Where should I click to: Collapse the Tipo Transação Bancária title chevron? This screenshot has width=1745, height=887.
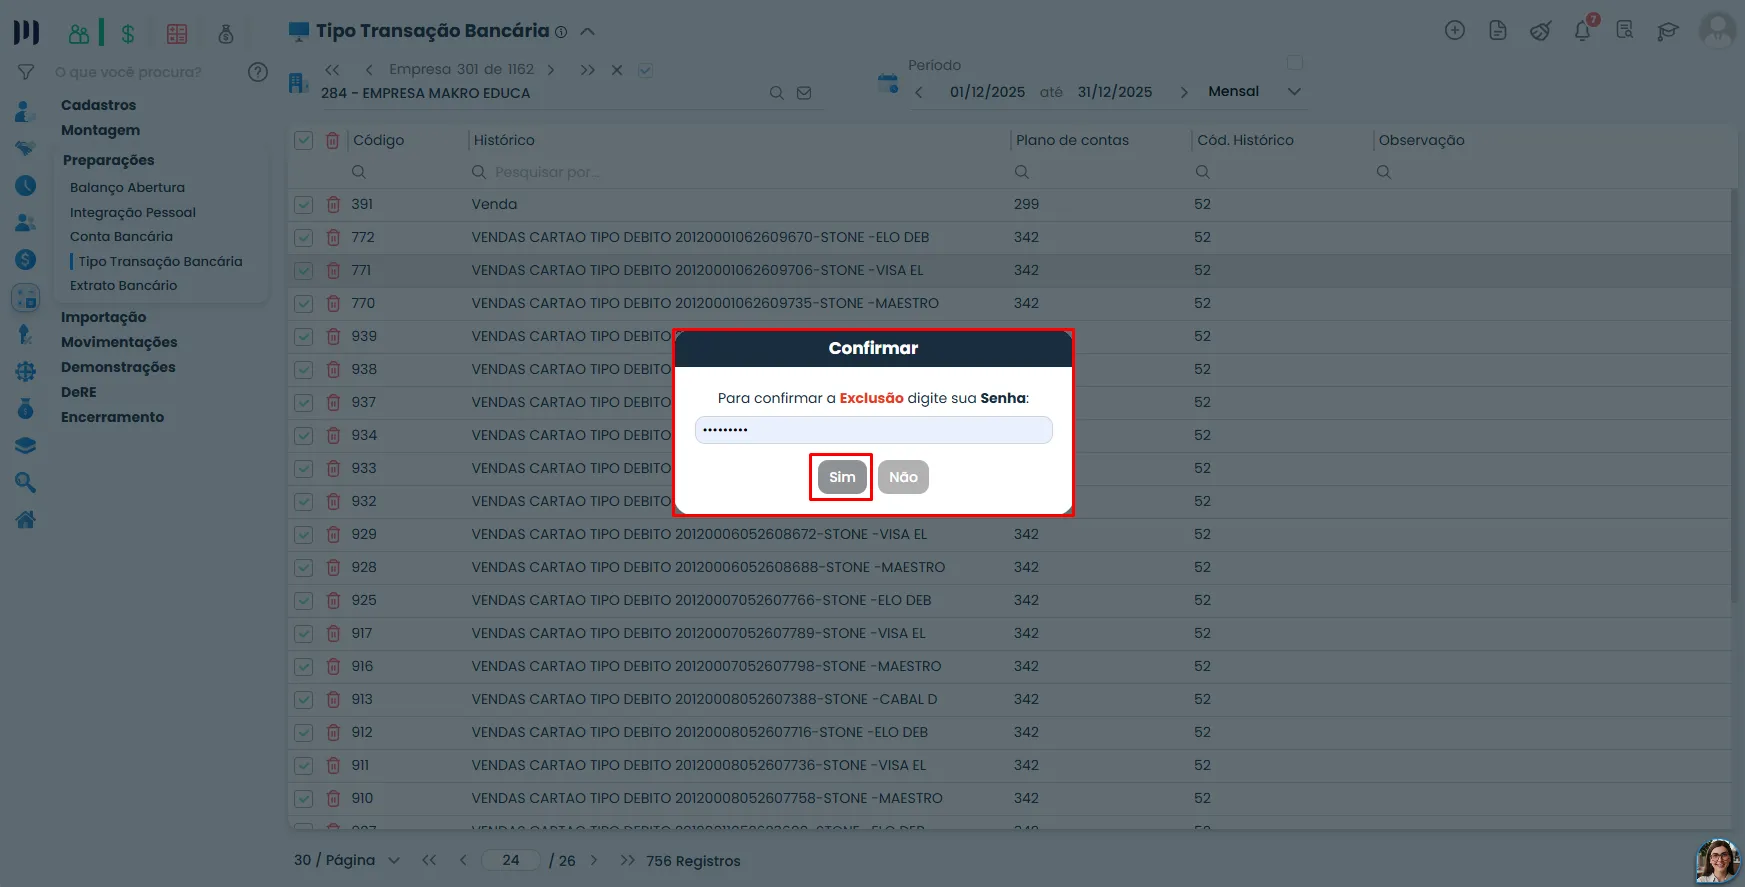click(x=588, y=31)
